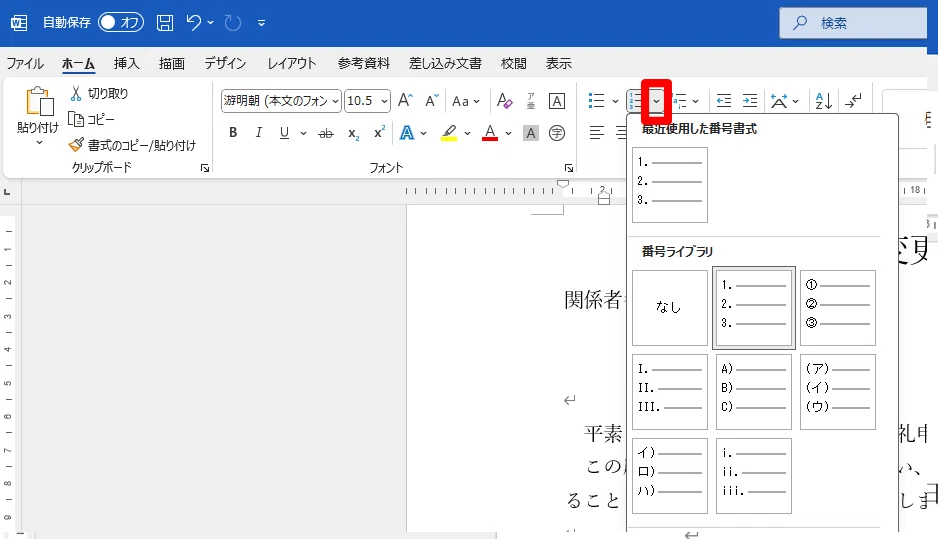The width and height of the screenshot is (938, 539).
Task: Open the 参考資料 tab
Action: point(363,63)
